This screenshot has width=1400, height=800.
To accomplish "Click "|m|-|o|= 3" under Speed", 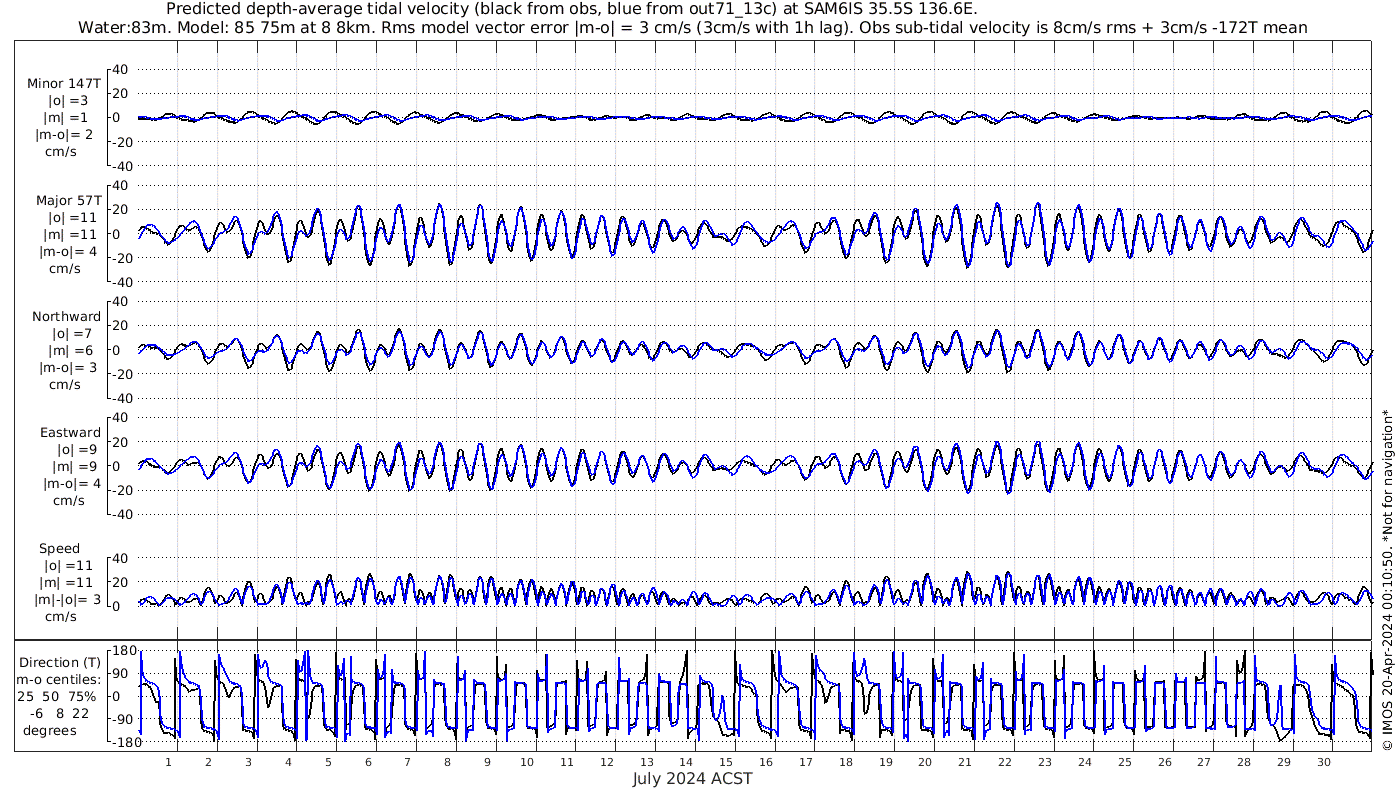I will coord(67,599).
